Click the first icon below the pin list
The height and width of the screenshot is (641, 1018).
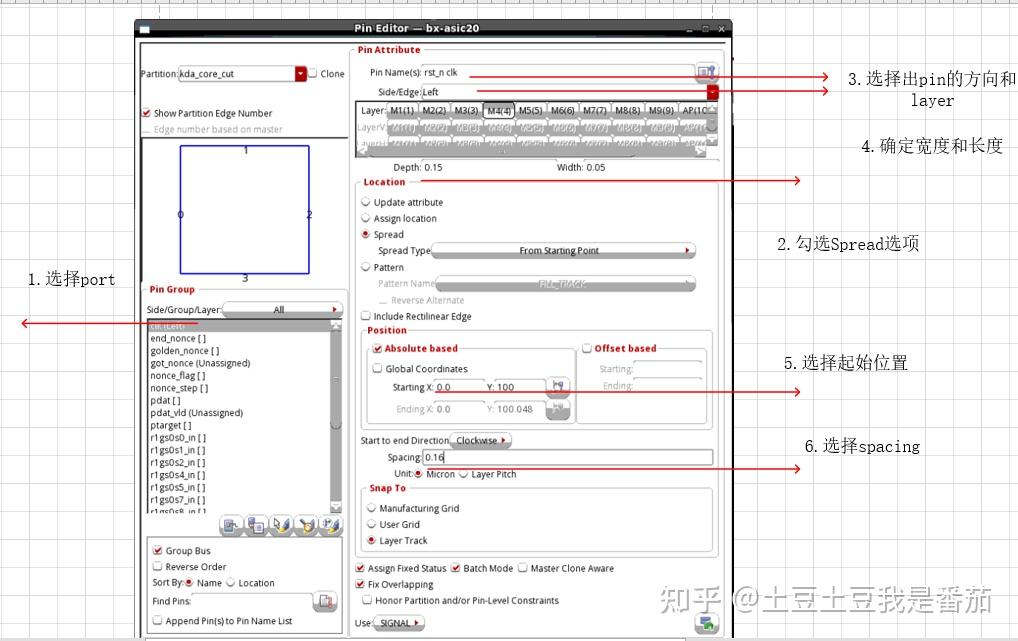(230, 525)
